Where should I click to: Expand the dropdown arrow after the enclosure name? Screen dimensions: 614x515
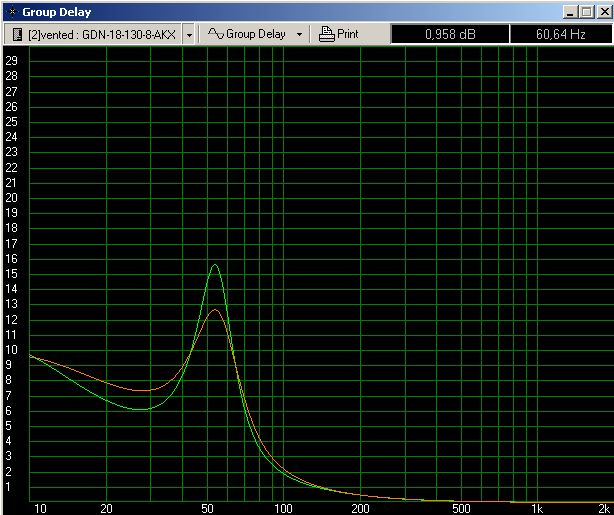tap(189, 34)
